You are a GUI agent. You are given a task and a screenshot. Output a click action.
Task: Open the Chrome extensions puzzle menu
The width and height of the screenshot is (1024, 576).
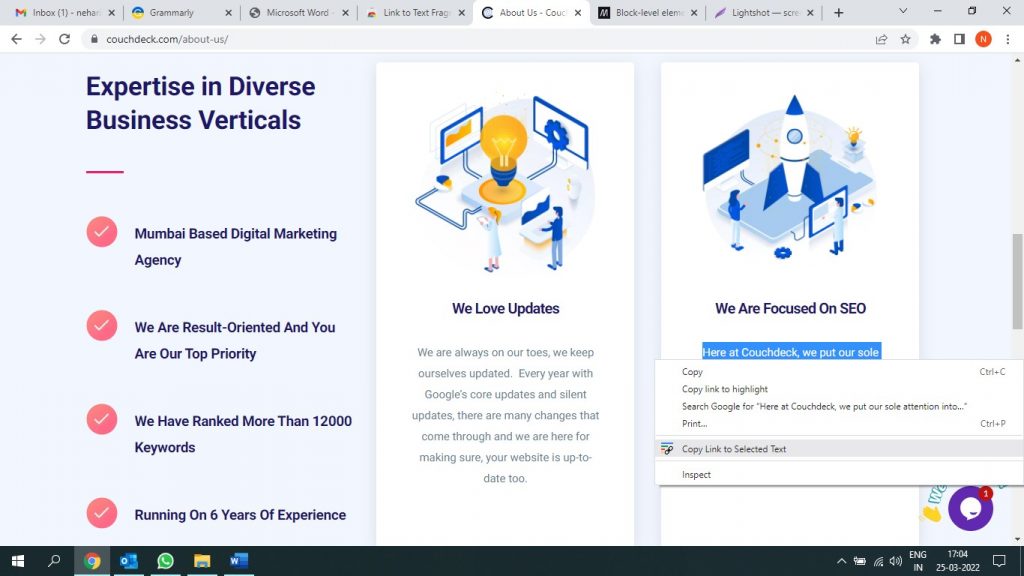tap(935, 39)
